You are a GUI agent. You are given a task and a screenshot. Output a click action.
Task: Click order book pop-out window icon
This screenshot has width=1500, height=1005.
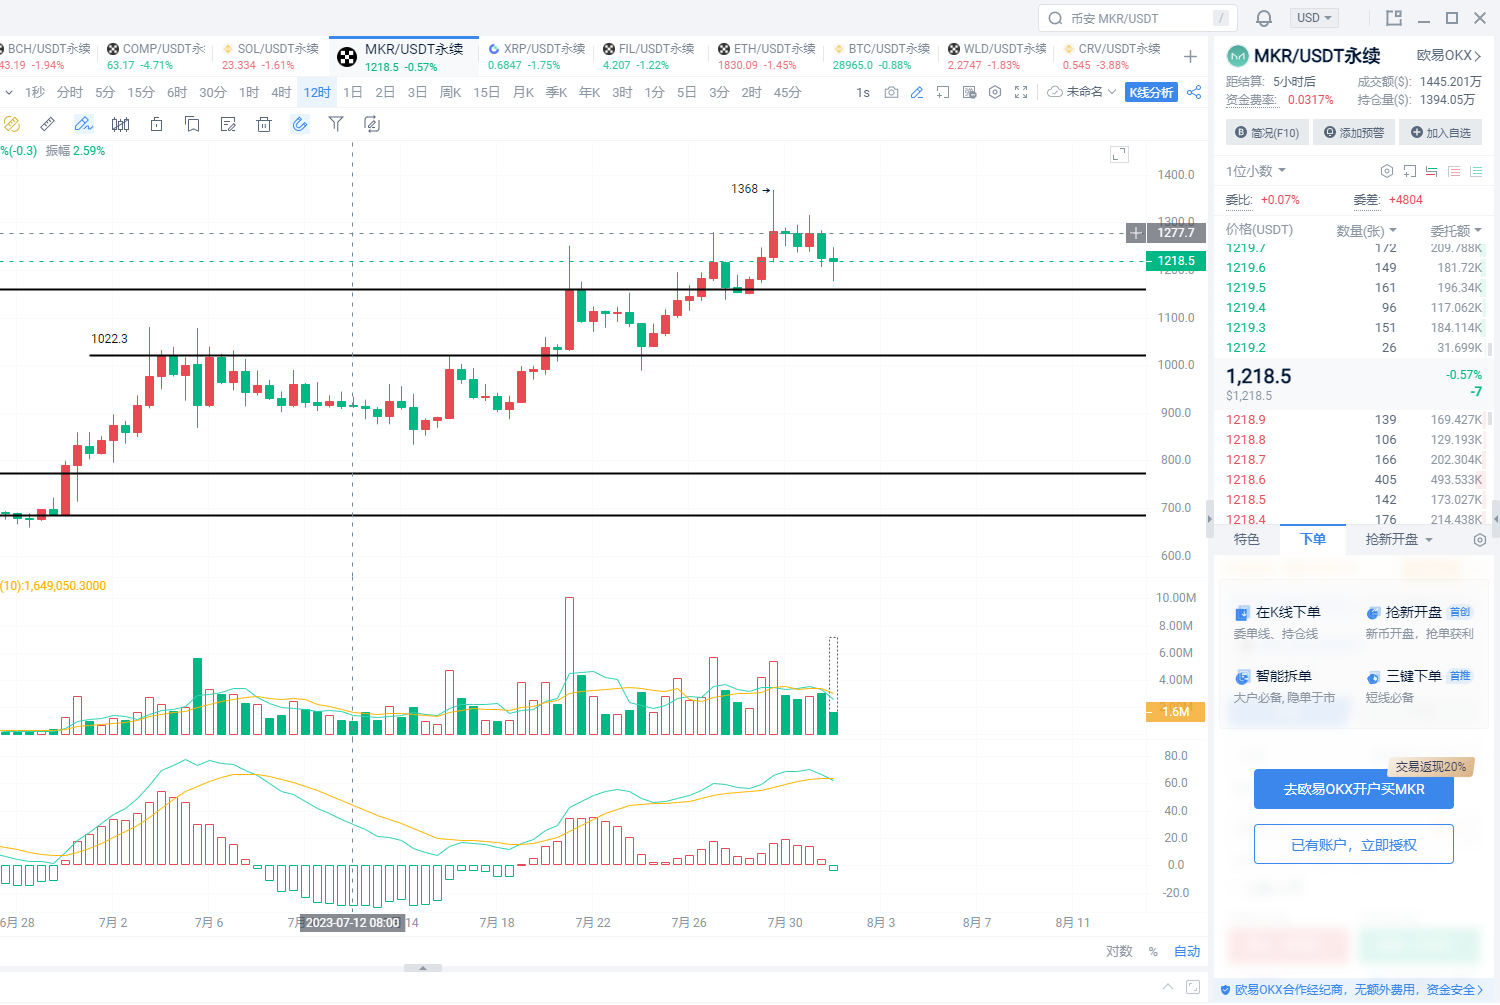click(1410, 171)
